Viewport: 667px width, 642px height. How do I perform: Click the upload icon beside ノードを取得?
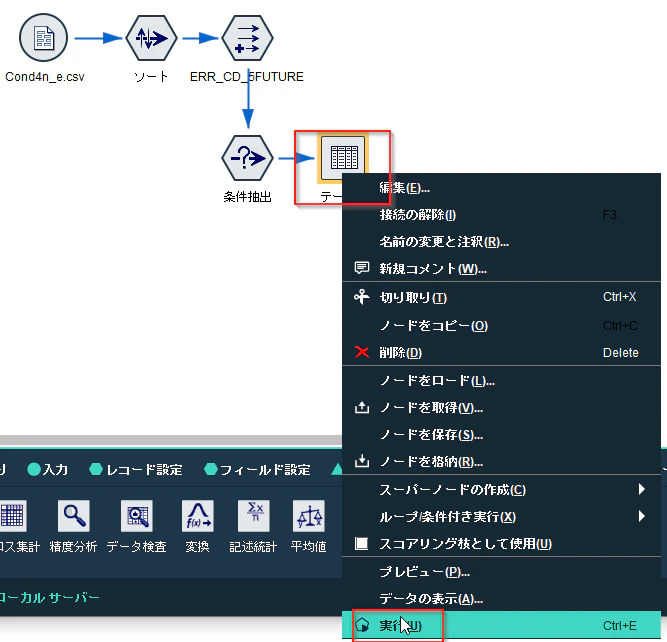click(x=362, y=407)
